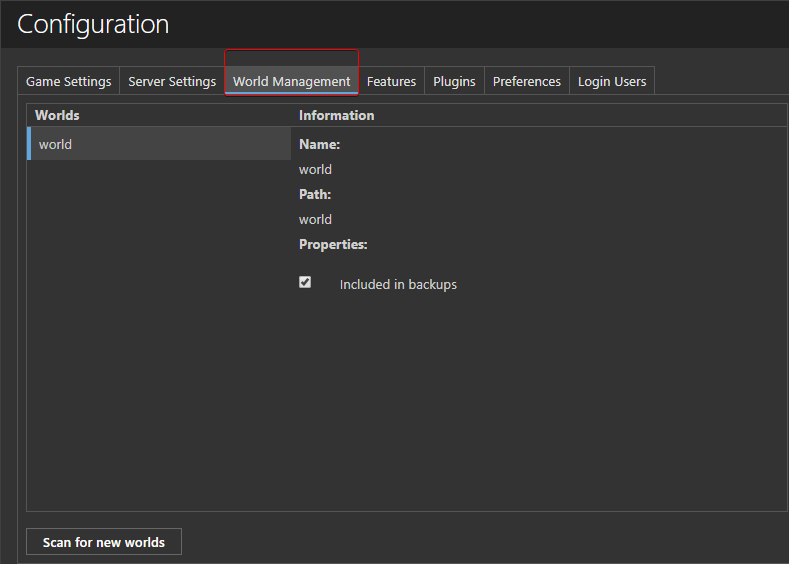Viewport: 789px width, 564px height.
Task: Click the Included in backups label text
Action: [398, 284]
